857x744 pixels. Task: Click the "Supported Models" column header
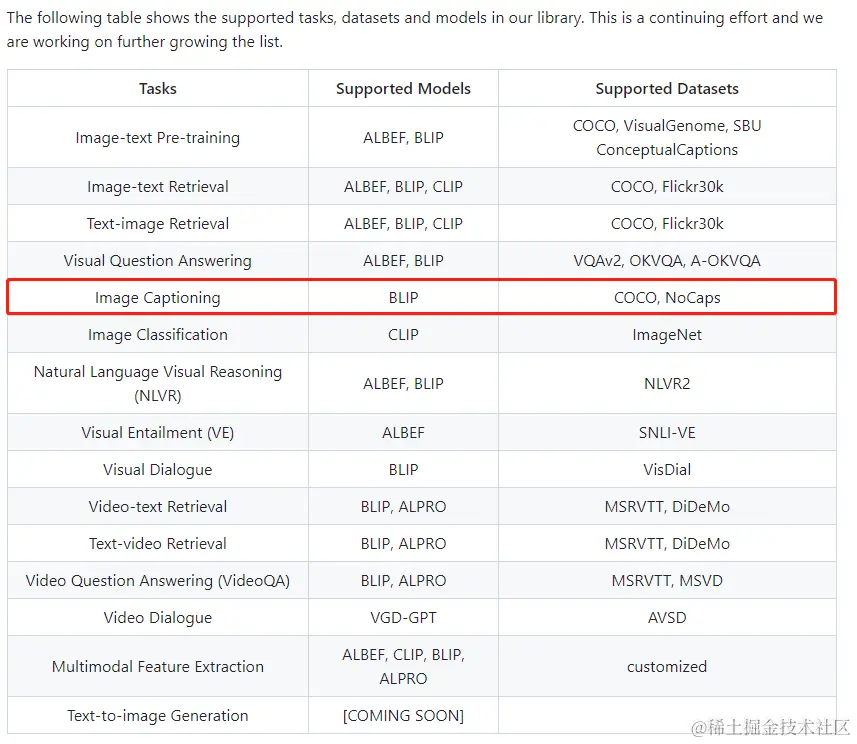coord(403,89)
